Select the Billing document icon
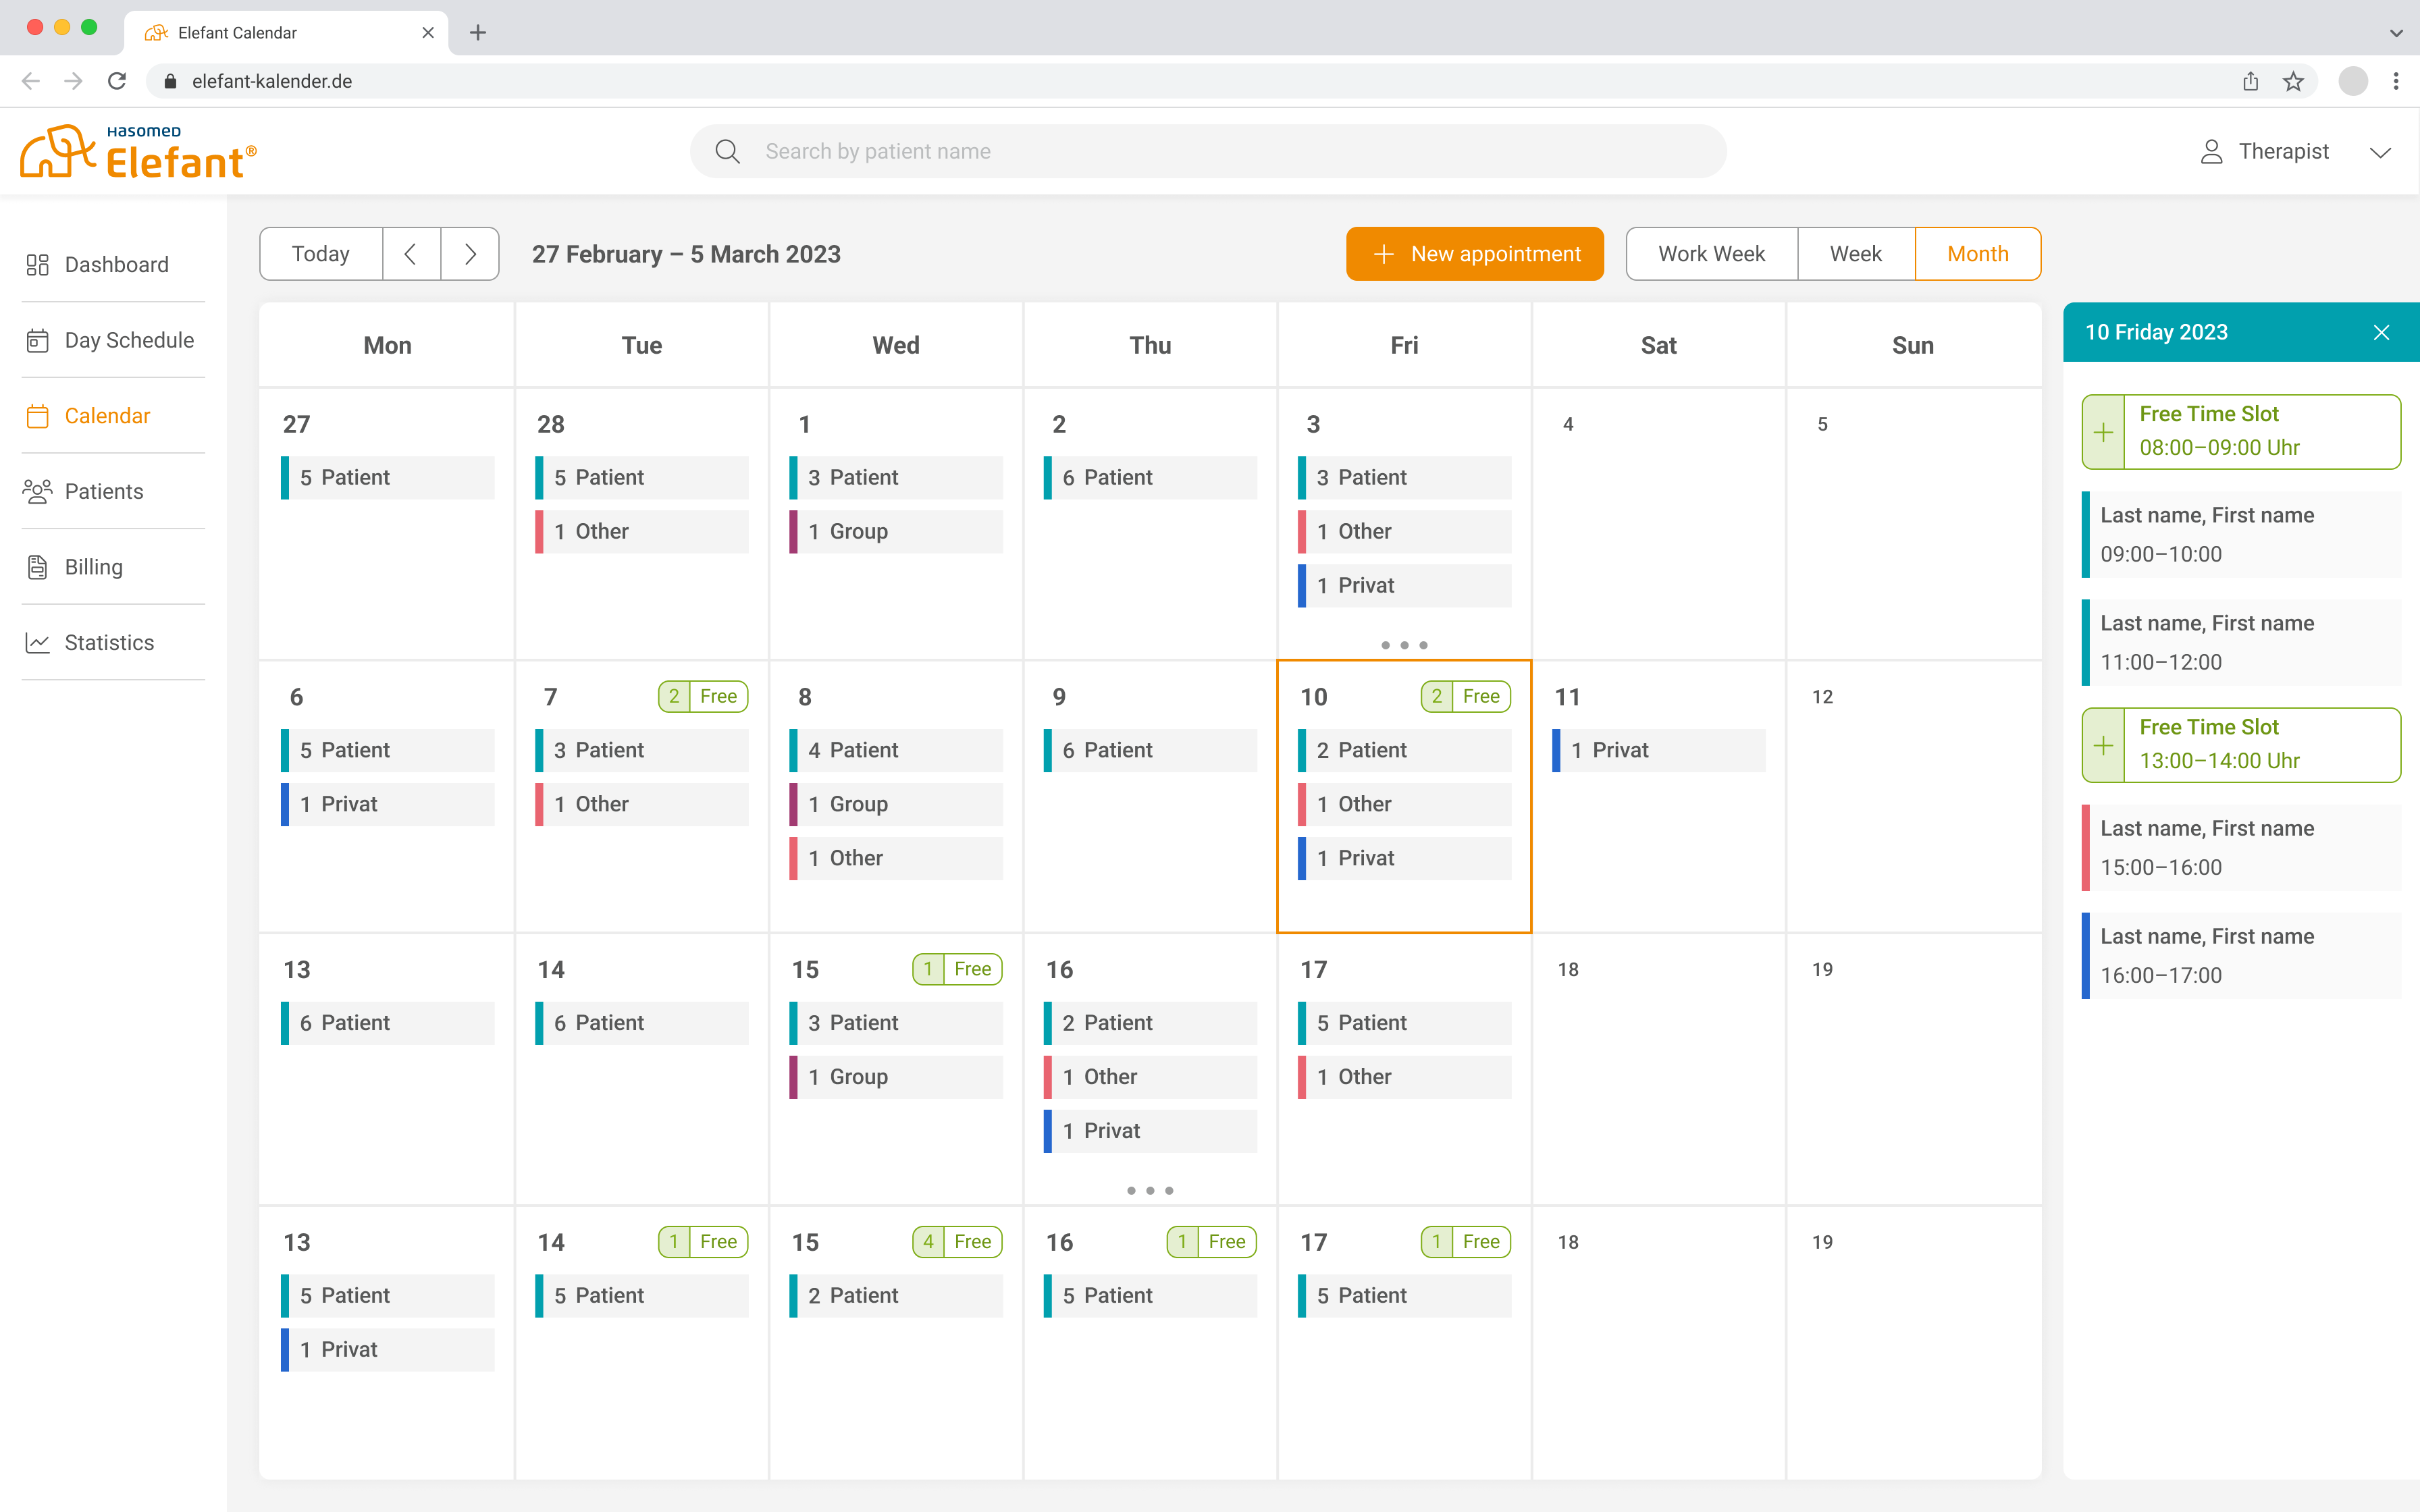2420x1512 pixels. pyautogui.click(x=37, y=566)
